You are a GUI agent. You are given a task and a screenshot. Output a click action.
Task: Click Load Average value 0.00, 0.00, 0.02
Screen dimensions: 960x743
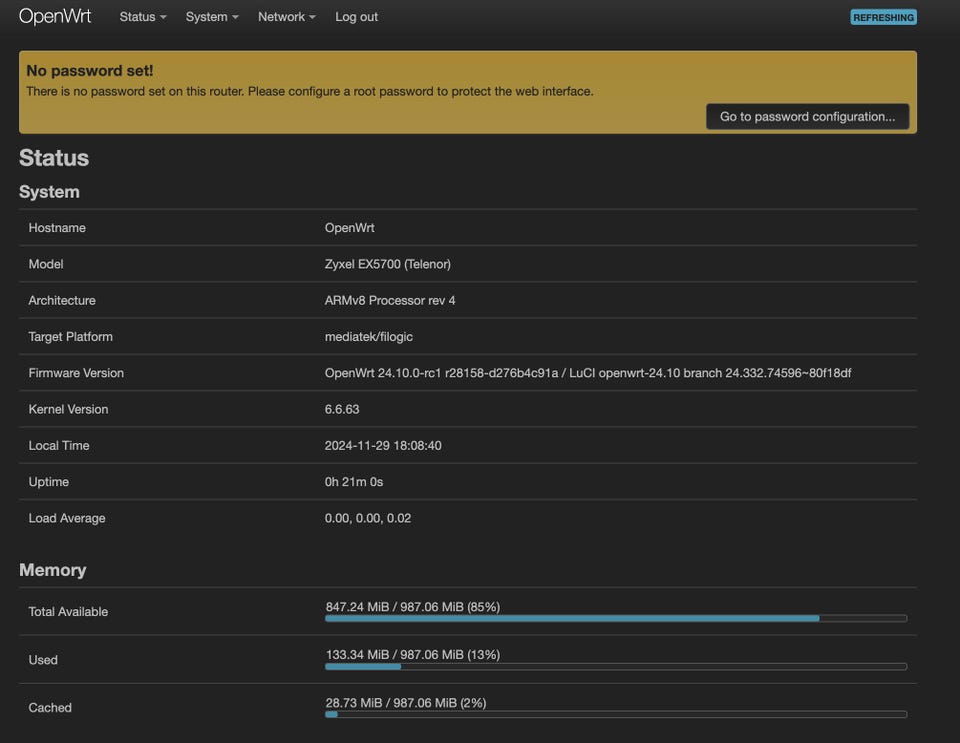(x=368, y=518)
